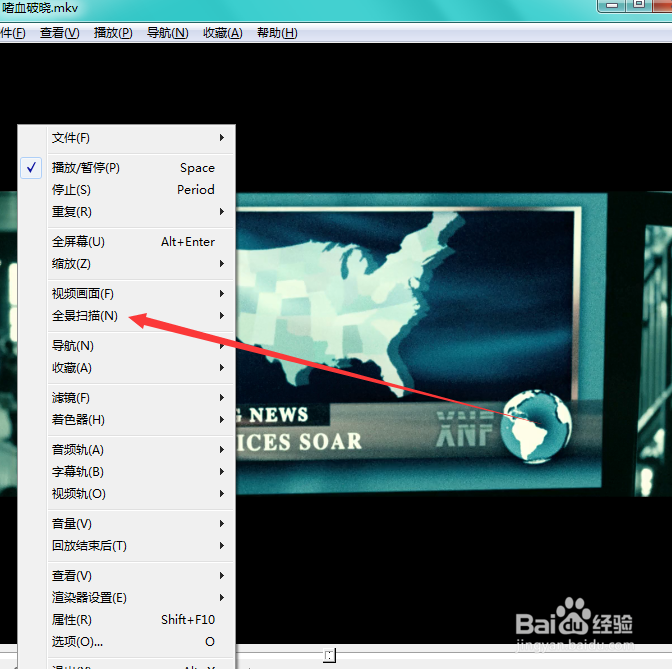Expand the 着色器(H) submenu
The image size is (672, 669).
click(140, 420)
